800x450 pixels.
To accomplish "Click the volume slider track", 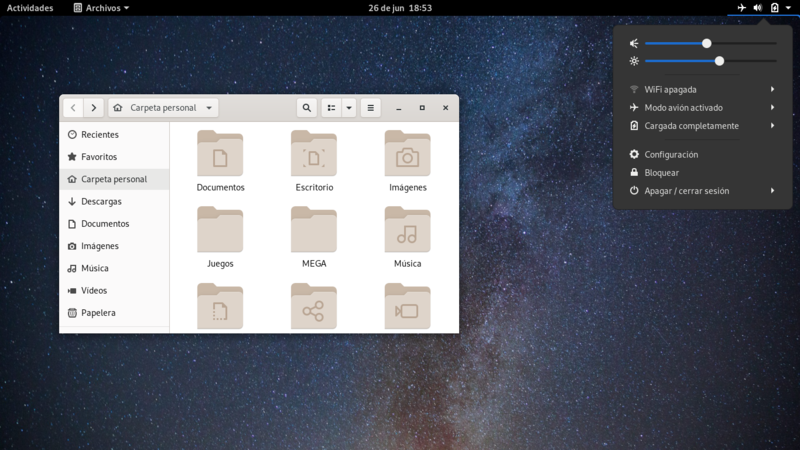I will [x=711, y=43].
